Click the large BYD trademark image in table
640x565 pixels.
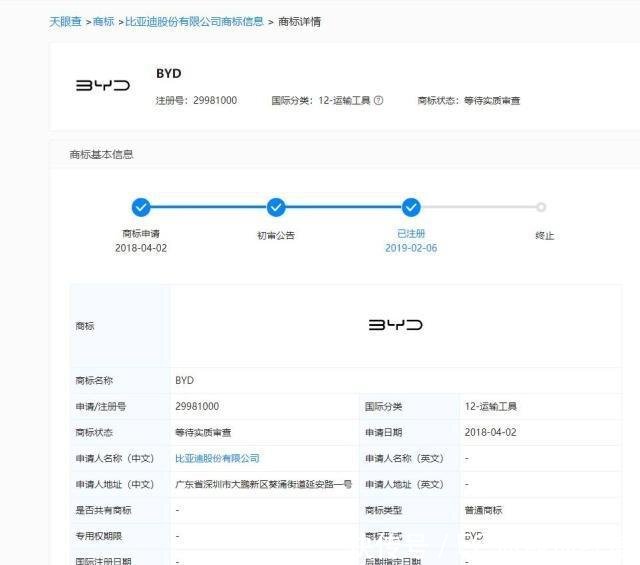(396, 325)
